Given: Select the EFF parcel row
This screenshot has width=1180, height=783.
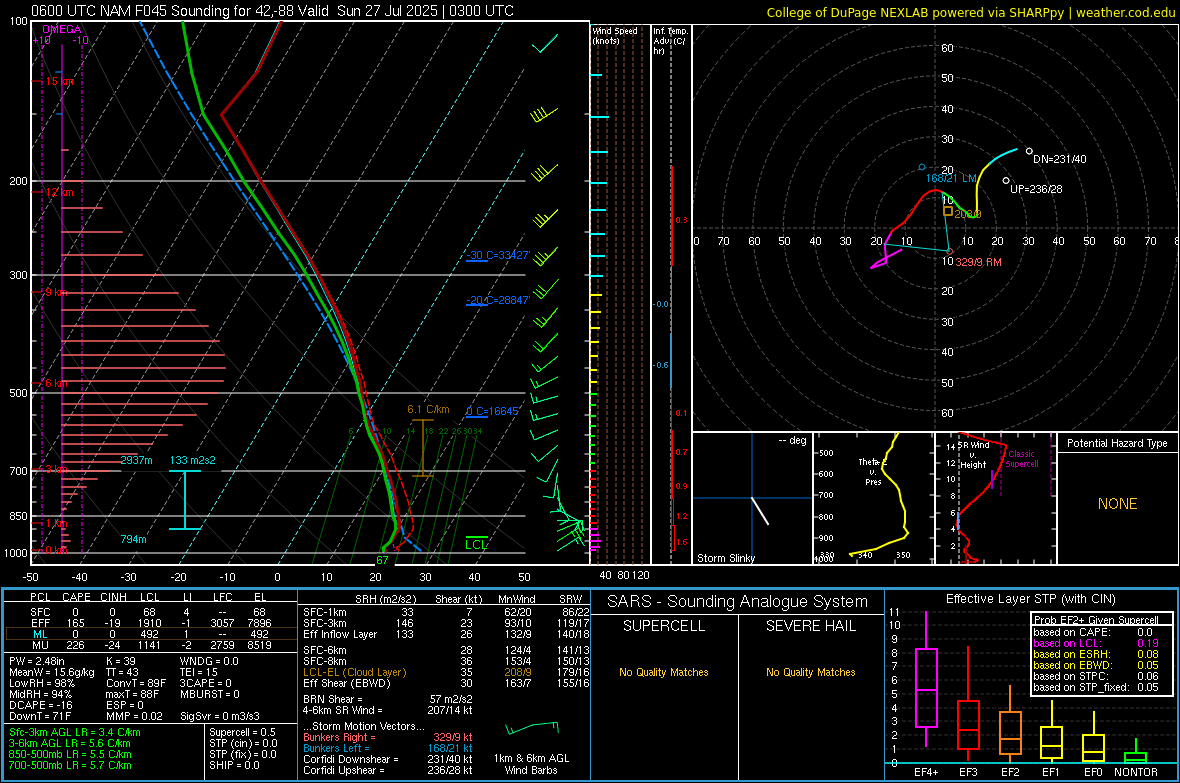Looking at the screenshot, I should click(x=151, y=623).
